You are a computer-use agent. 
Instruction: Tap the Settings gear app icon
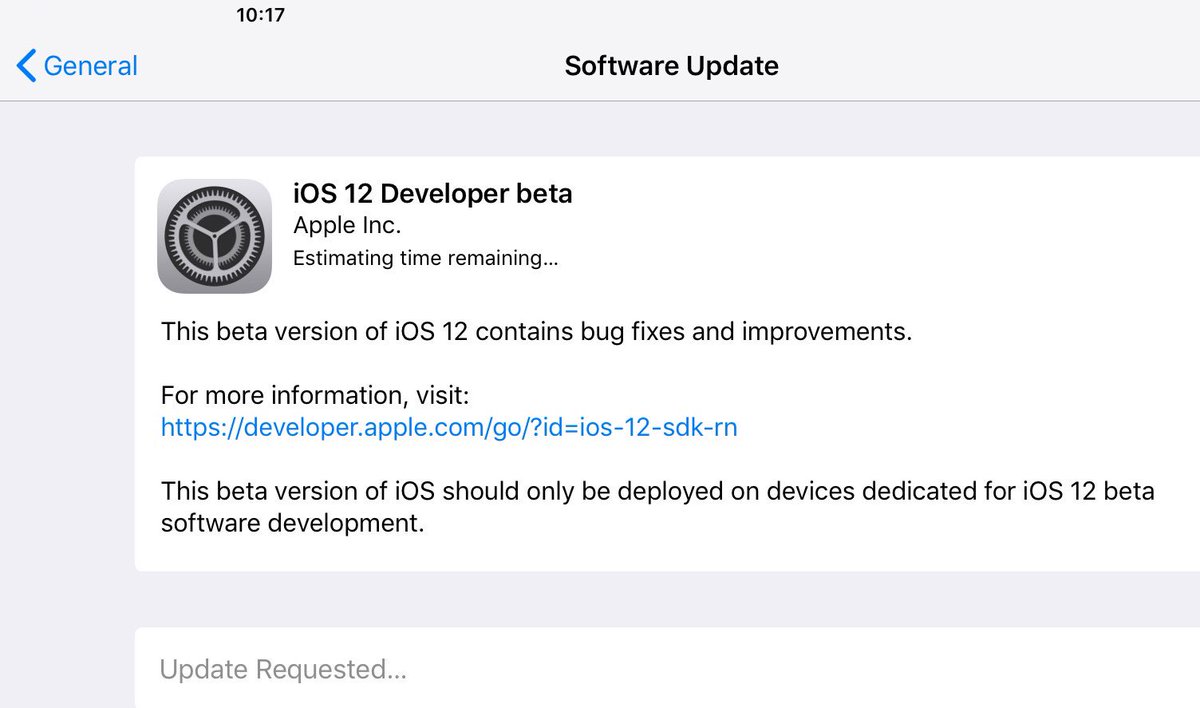pos(215,236)
